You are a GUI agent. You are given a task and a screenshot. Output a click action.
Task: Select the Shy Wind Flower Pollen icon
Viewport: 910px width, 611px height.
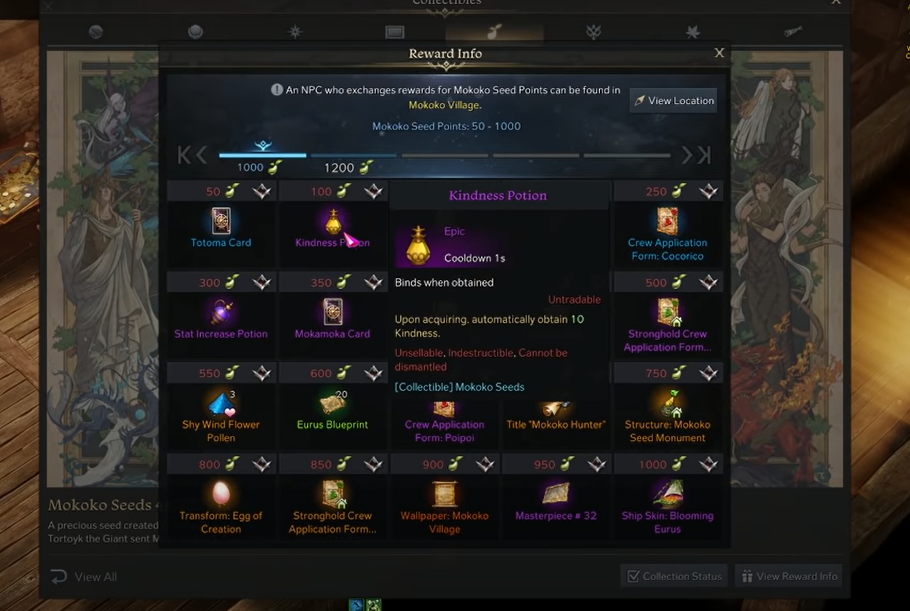click(x=221, y=403)
